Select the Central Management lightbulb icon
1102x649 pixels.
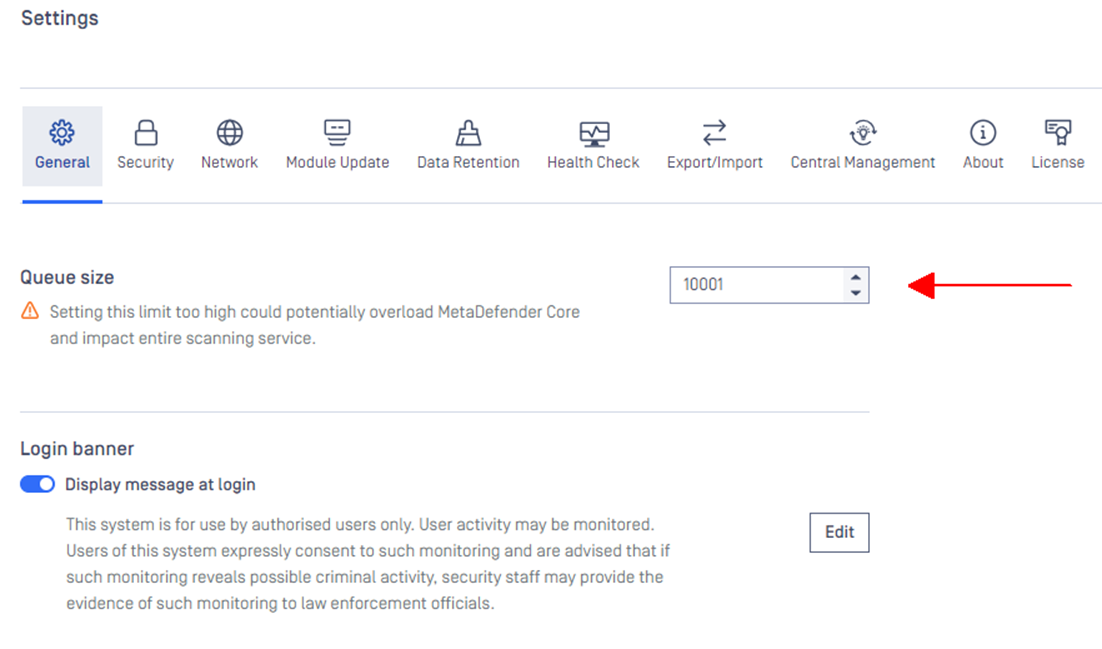point(863,132)
